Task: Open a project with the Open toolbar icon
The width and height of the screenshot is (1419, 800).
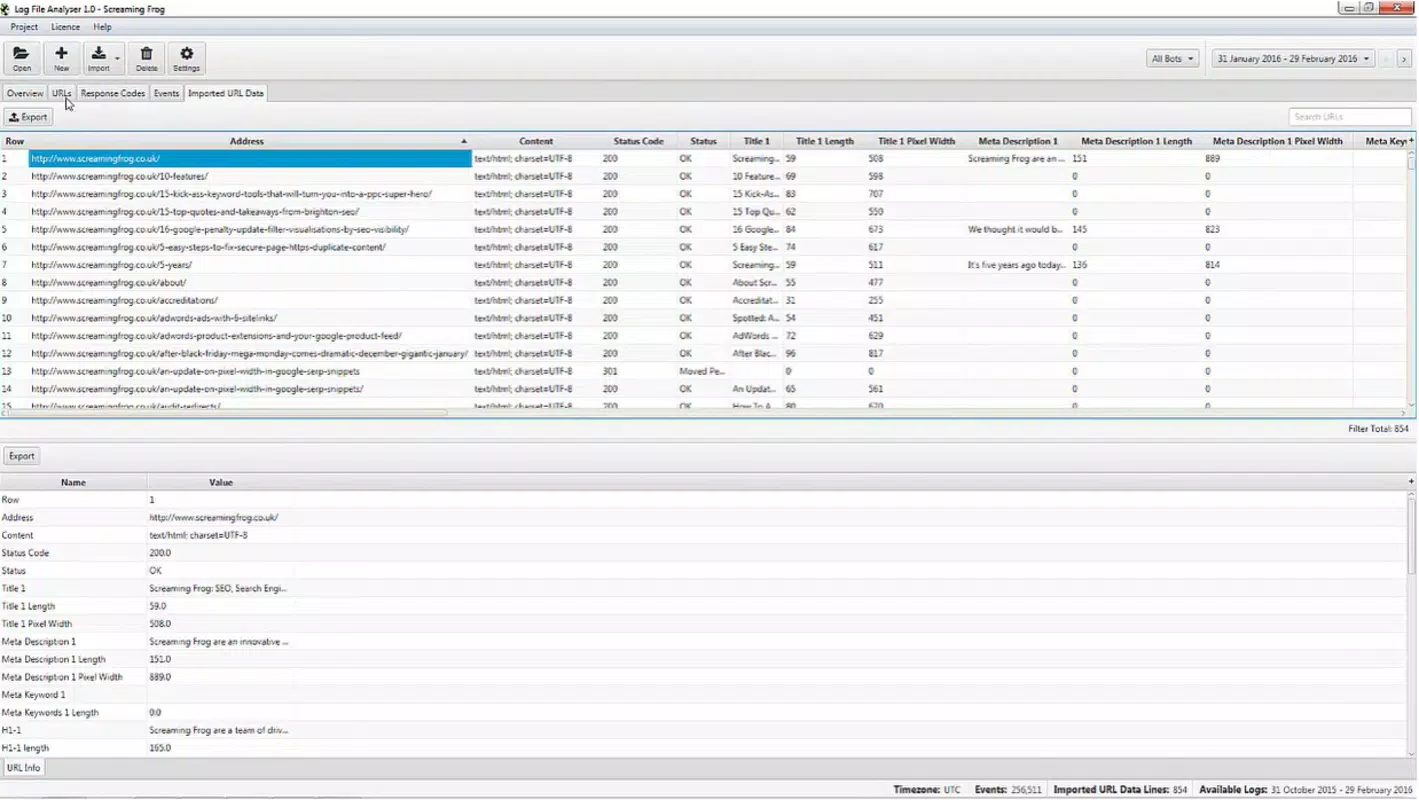Action: click(x=22, y=58)
